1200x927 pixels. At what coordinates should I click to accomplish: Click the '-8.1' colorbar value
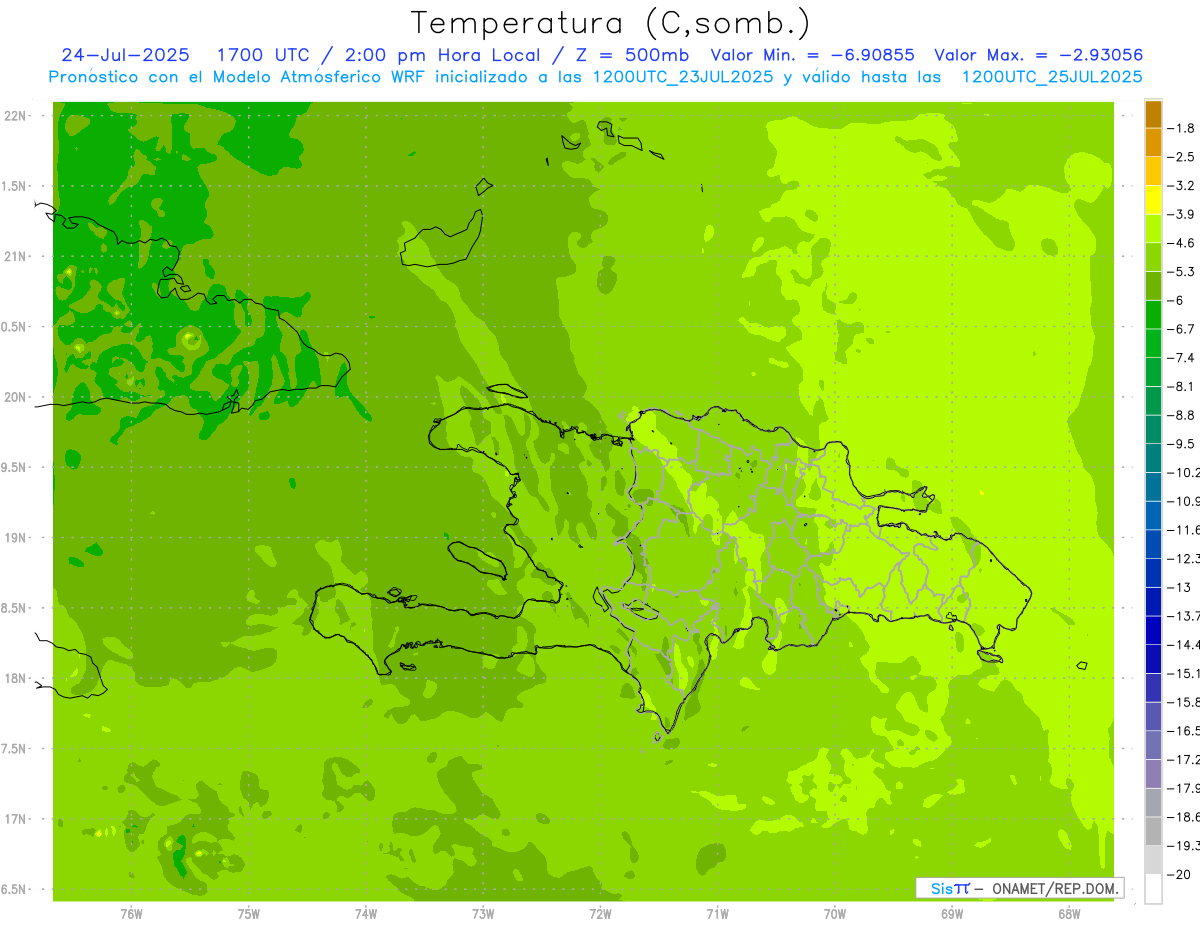[1182, 386]
